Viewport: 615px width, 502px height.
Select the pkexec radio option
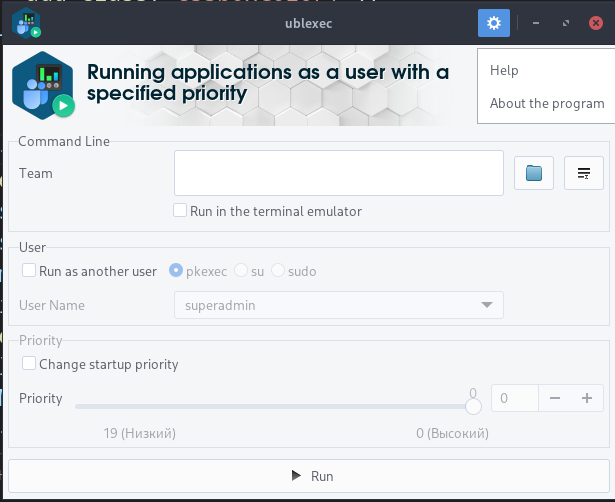tap(176, 270)
